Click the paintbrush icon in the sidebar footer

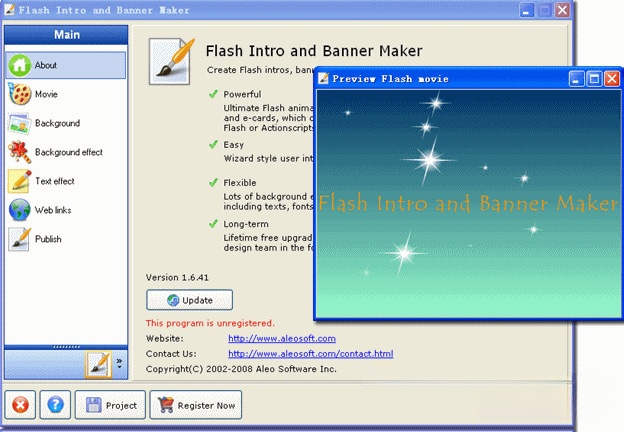[98, 364]
